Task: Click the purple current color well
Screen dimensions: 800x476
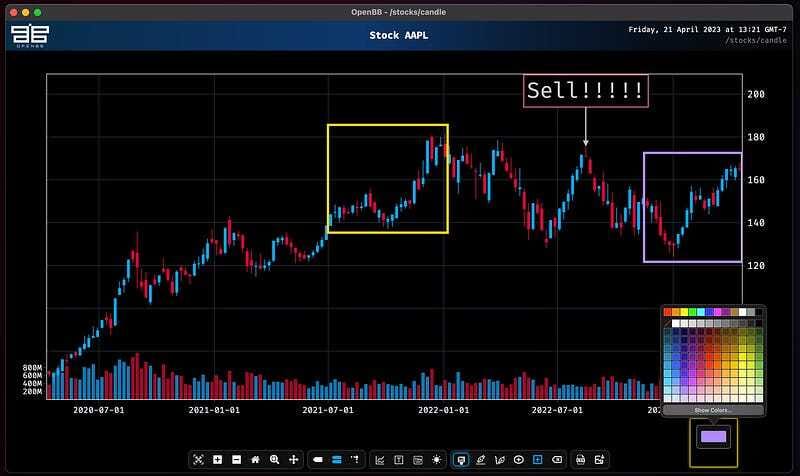Action: coord(713,436)
